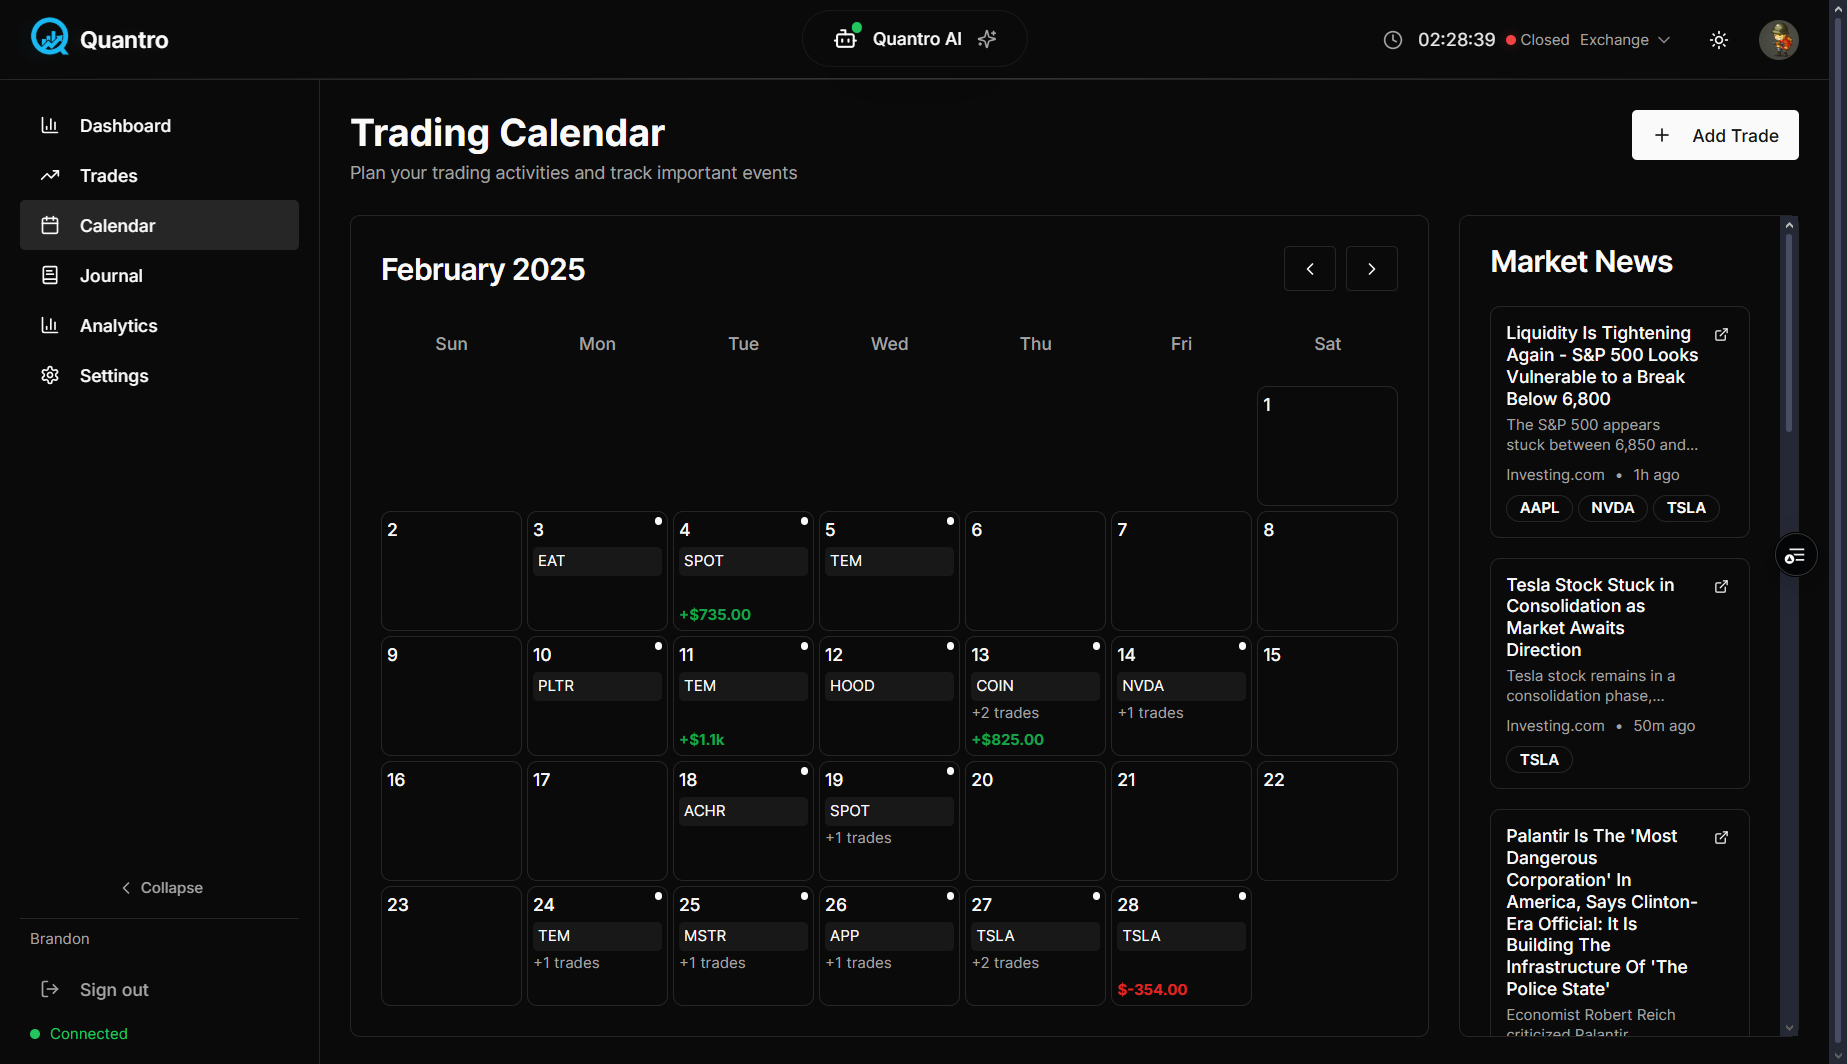The height and width of the screenshot is (1064, 1847).
Task: Select HOOD trade on February 12
Action: [889, 686]
